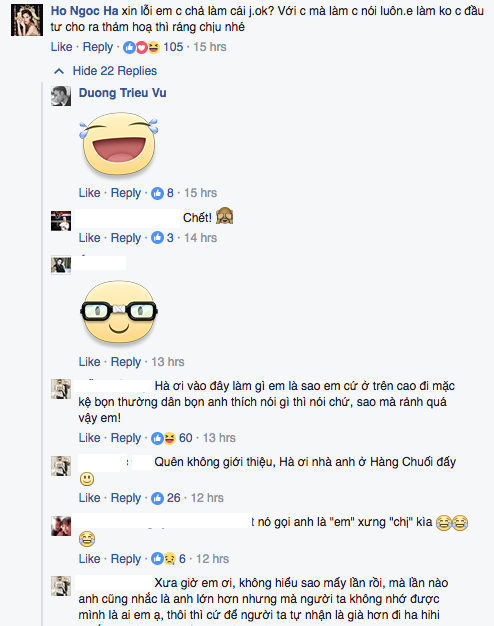Open reactions icons on Ho Ngoc Ha comment
Image resolution: width=494 pixels, height=626 pixels.
(141, 47)
